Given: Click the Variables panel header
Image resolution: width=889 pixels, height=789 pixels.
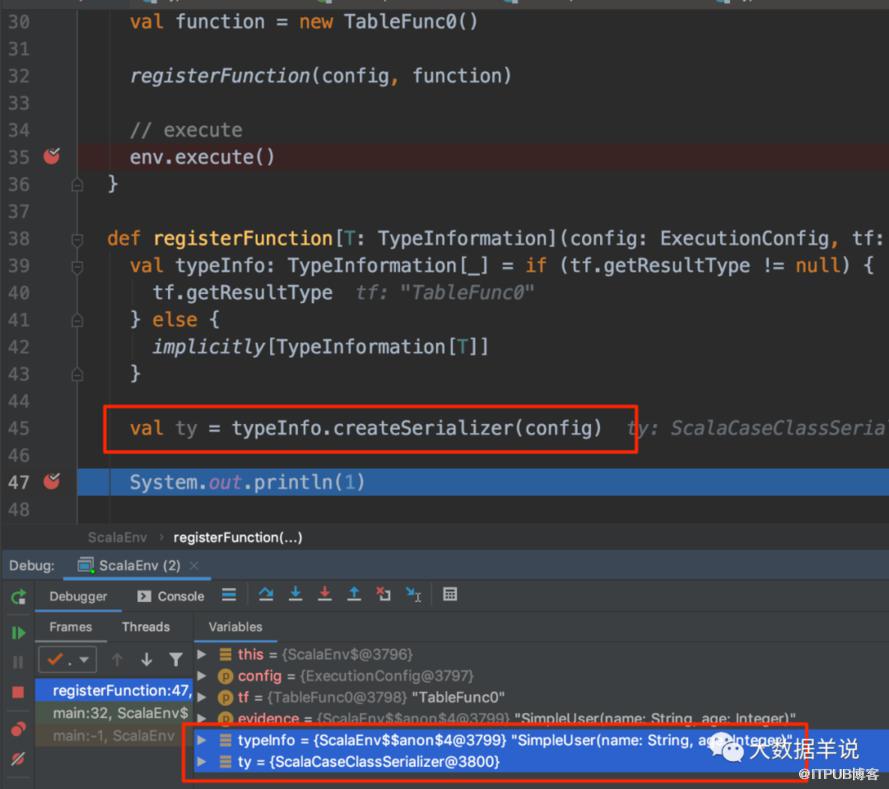Looking at the screenshot, I should click(235, 627).
